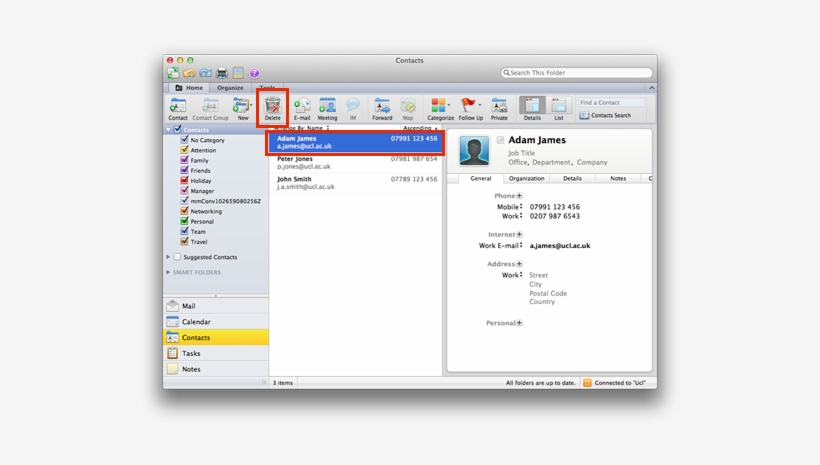Select Peter Jones contact

(356, 163)
